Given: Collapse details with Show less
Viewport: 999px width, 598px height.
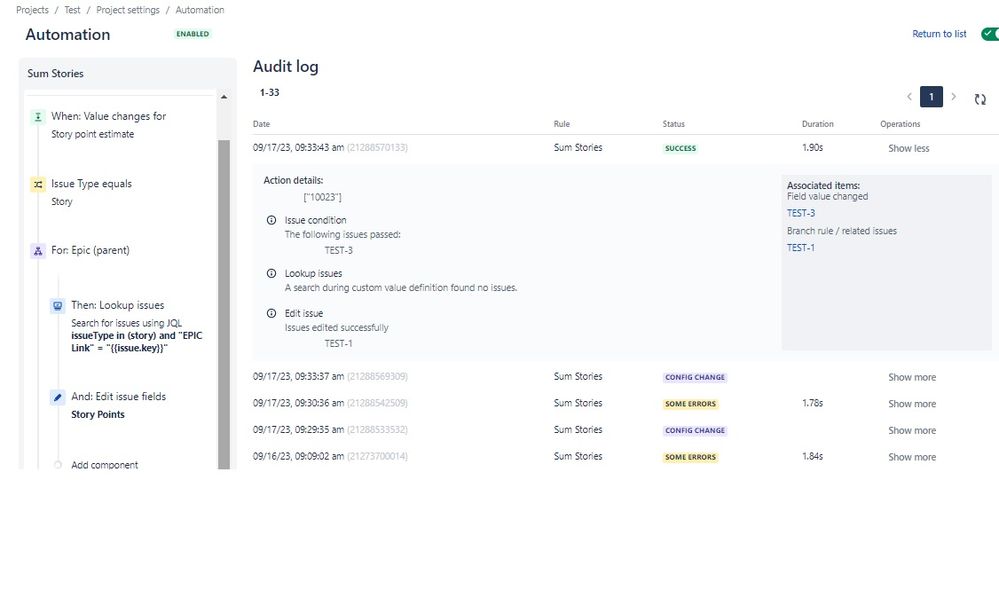Looking at the screenshot, I should (909, 148).
